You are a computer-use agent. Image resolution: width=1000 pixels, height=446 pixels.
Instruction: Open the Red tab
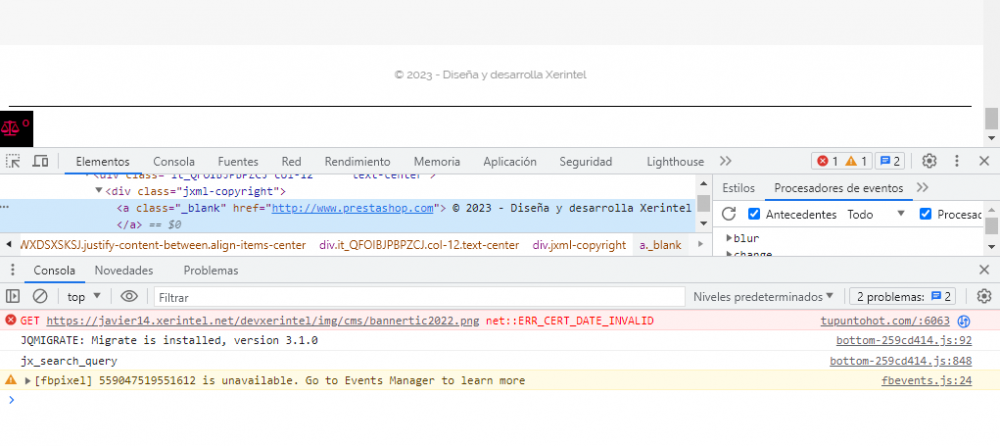(291, 161)
